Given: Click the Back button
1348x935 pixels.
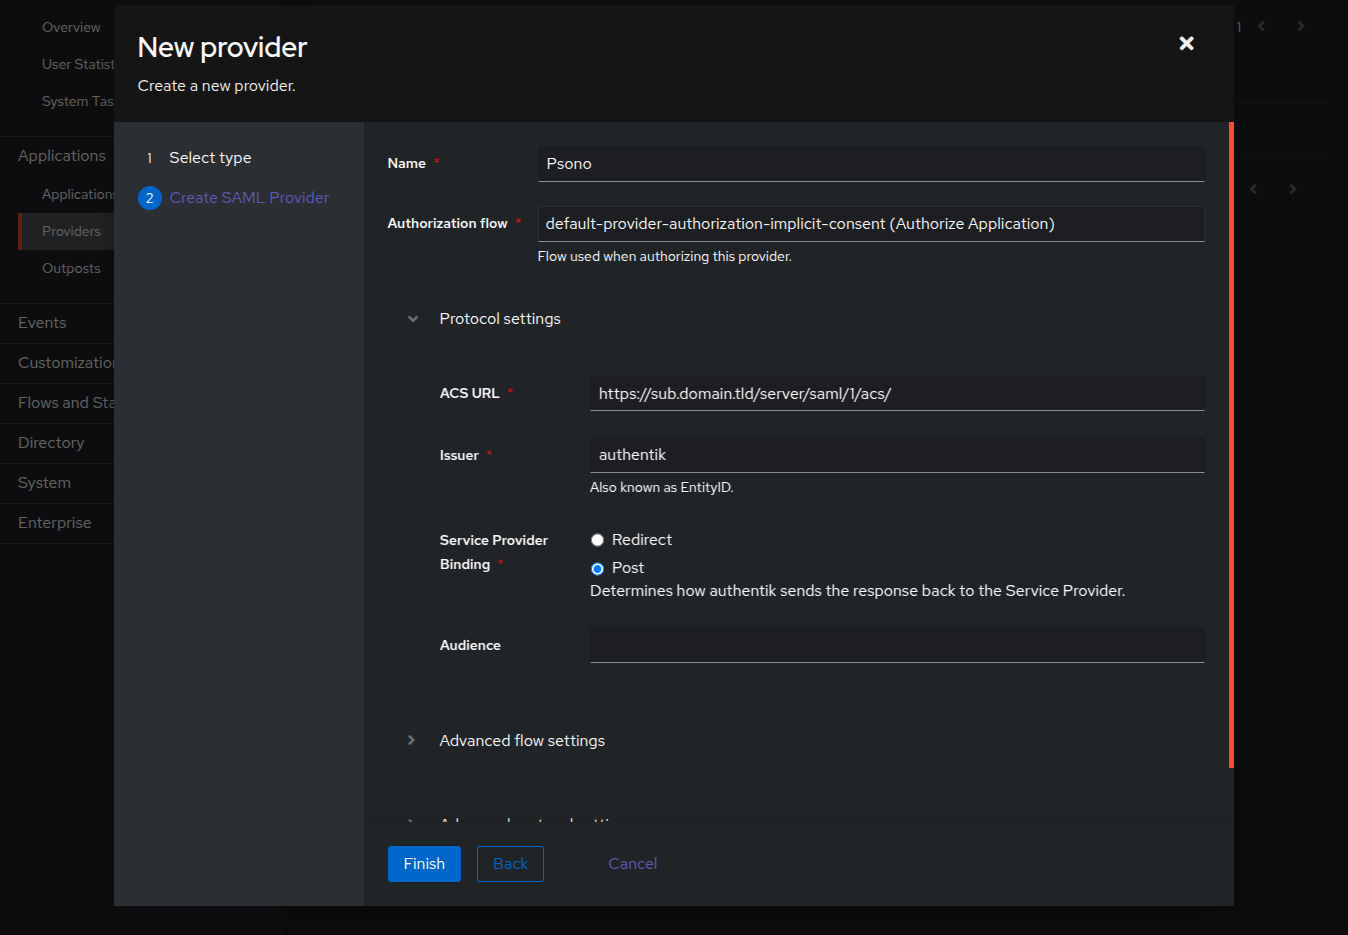Looking at the screenshot, I should 510,864.
